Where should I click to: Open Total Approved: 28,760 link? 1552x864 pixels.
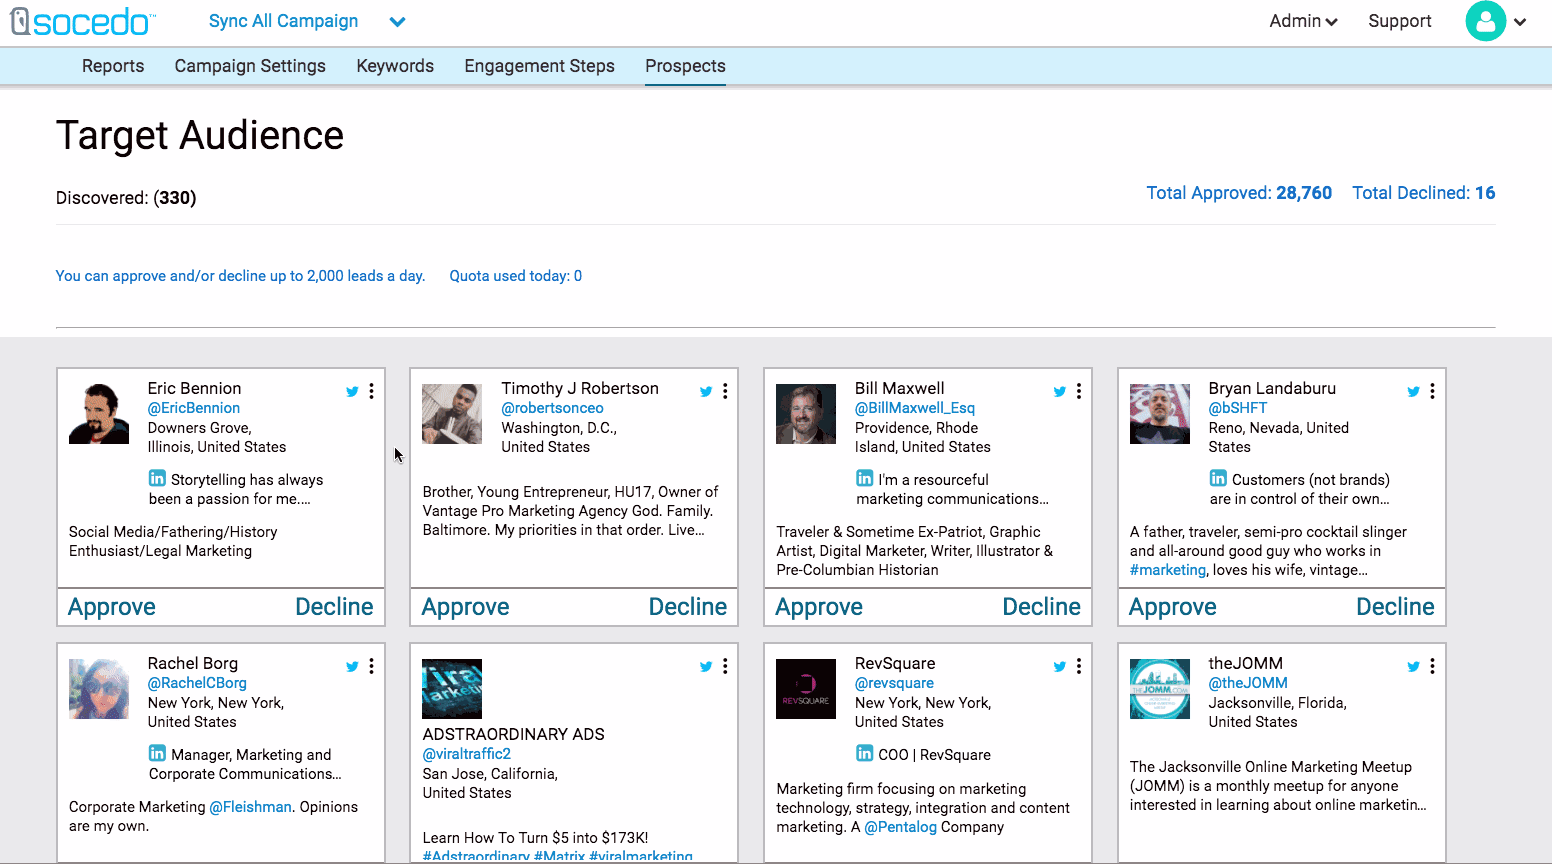(1239, 193)
